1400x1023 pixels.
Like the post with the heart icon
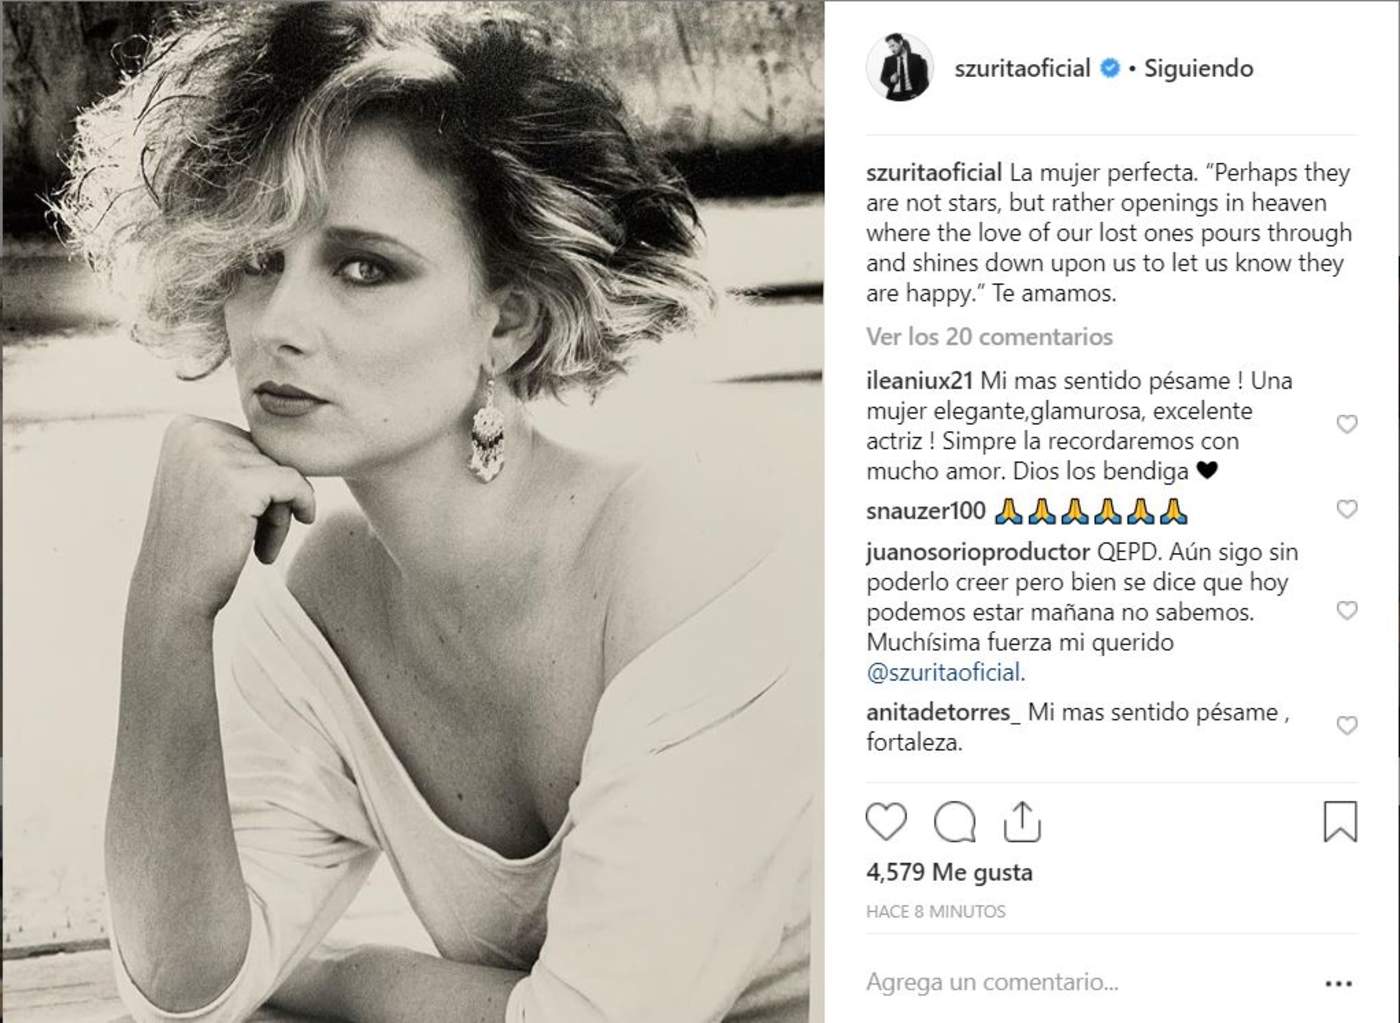885,822
